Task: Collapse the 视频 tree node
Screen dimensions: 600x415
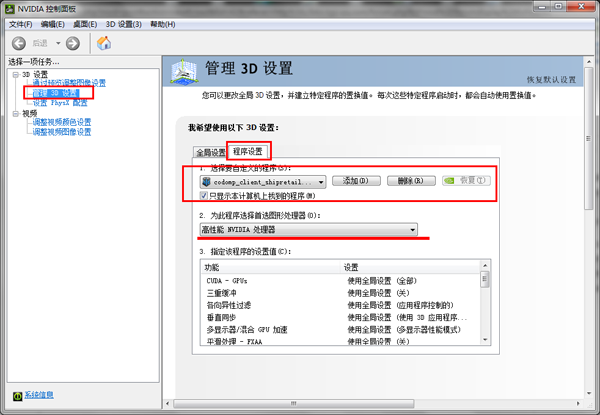Action: [14, 113]
